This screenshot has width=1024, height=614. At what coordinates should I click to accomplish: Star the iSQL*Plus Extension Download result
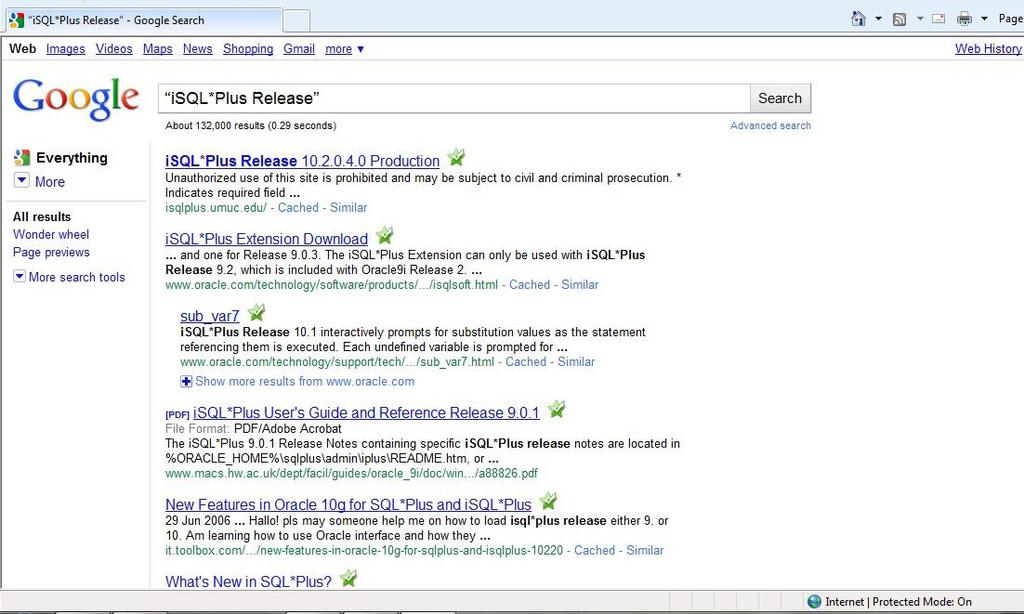[384, 235]
